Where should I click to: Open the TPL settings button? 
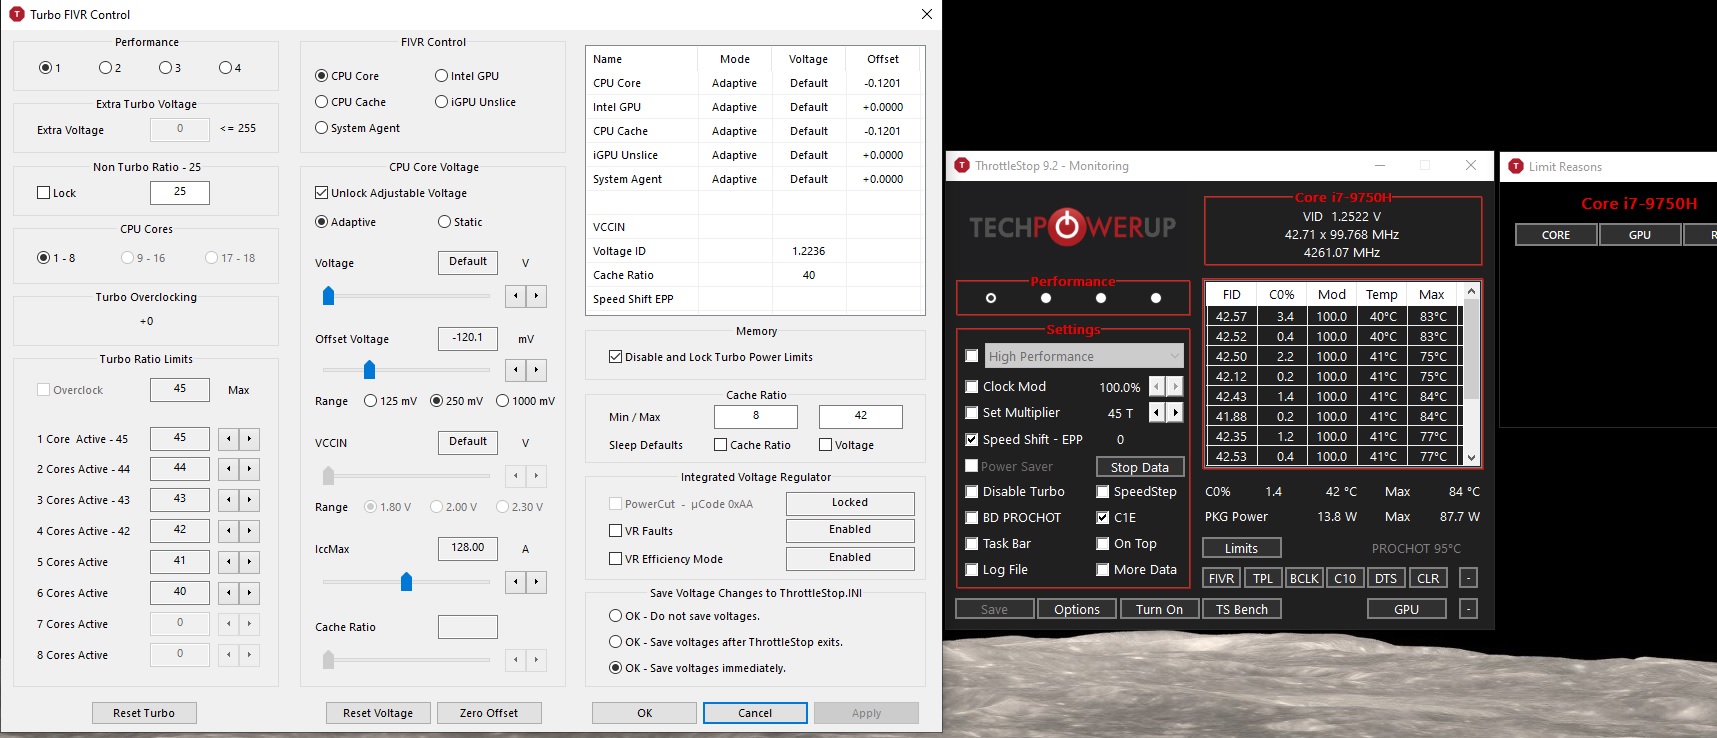(x=1263, y=578)
